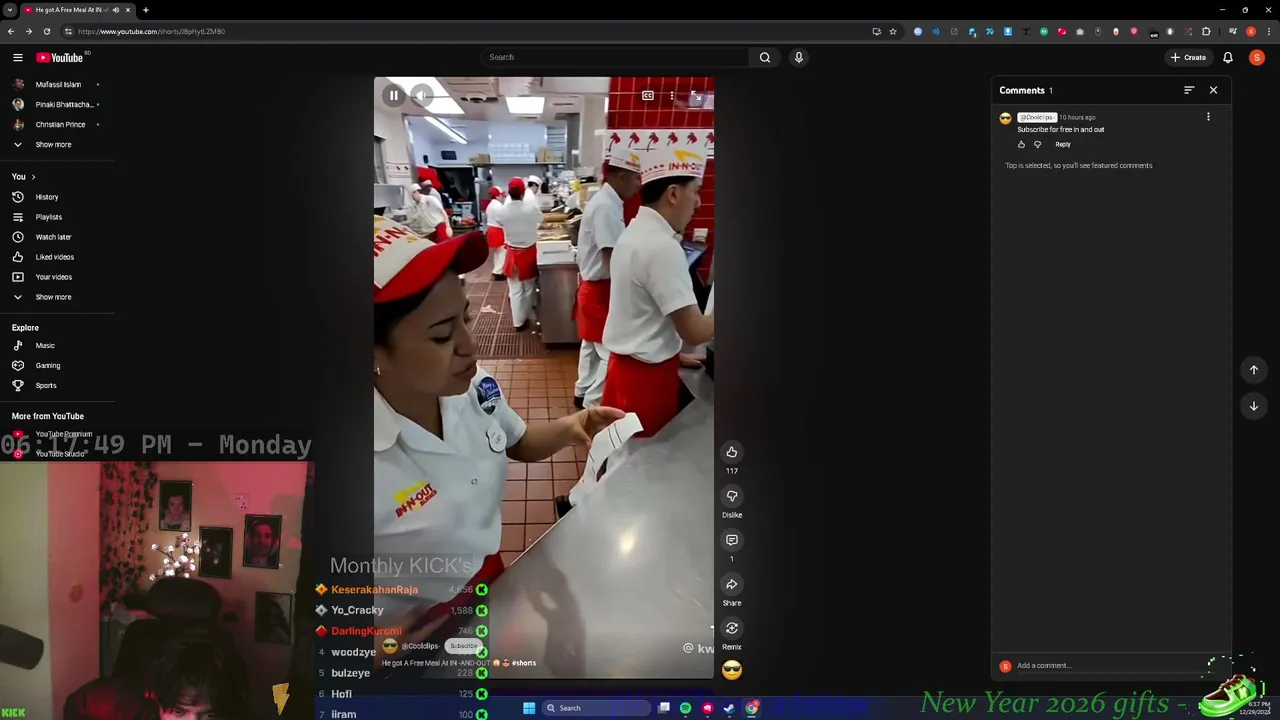Open Sort comments menu

pos(1189,90)
